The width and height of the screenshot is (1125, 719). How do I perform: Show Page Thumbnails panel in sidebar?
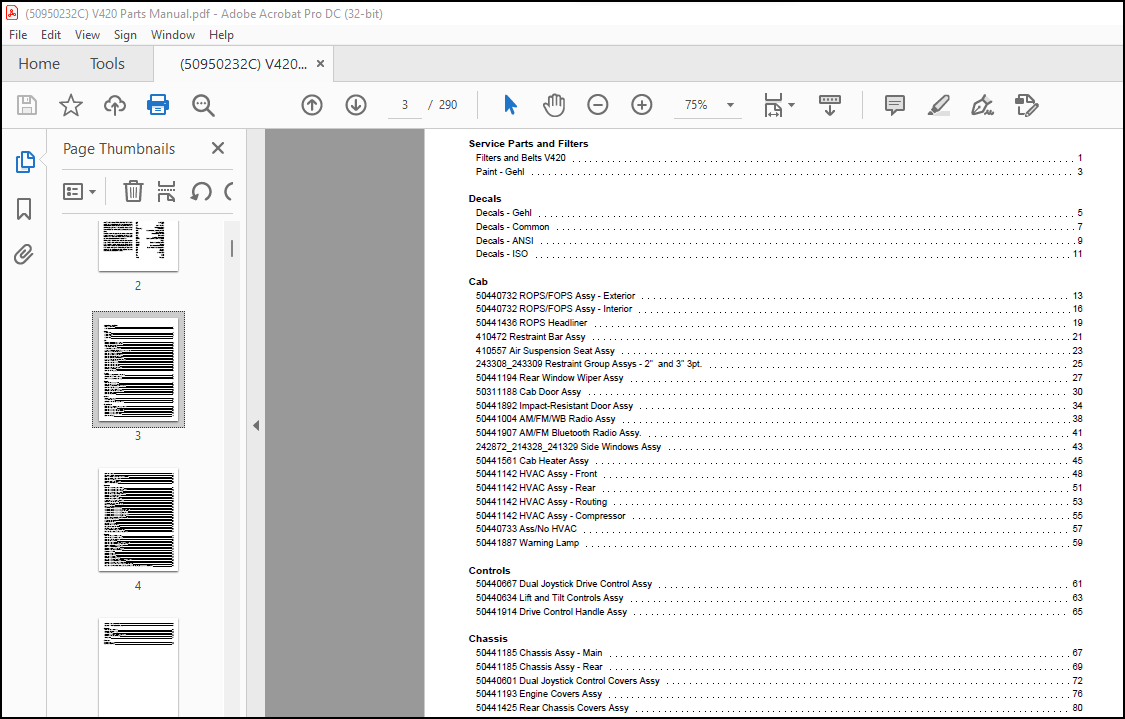[x=24, y=162]
